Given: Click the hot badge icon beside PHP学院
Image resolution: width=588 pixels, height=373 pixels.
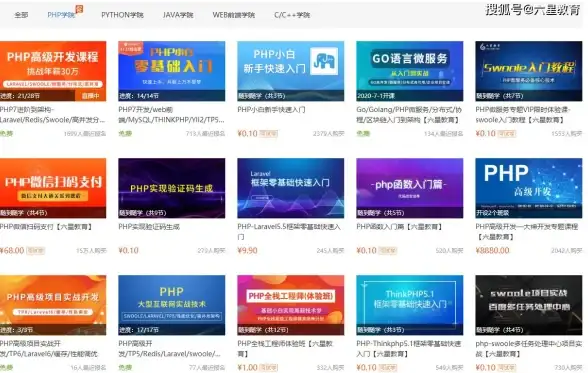Looking at the screenshot, I should point(79,9).
